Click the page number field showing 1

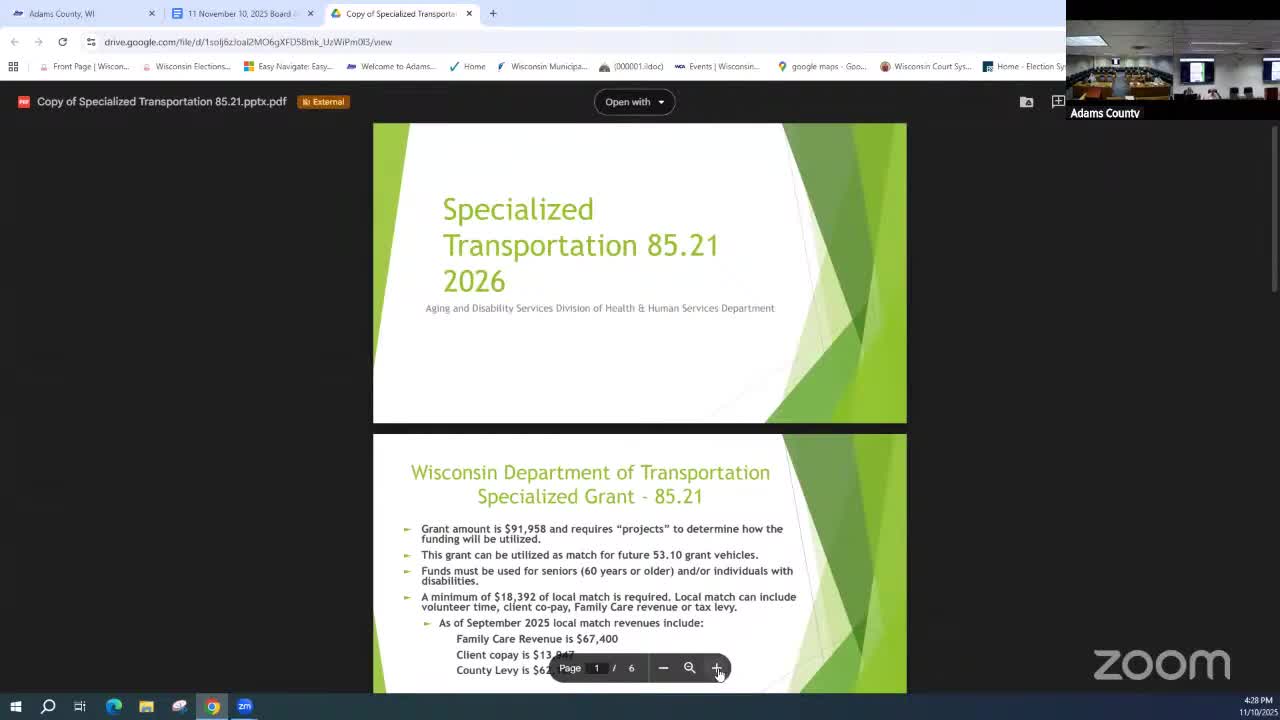click(x=597, y=668)
